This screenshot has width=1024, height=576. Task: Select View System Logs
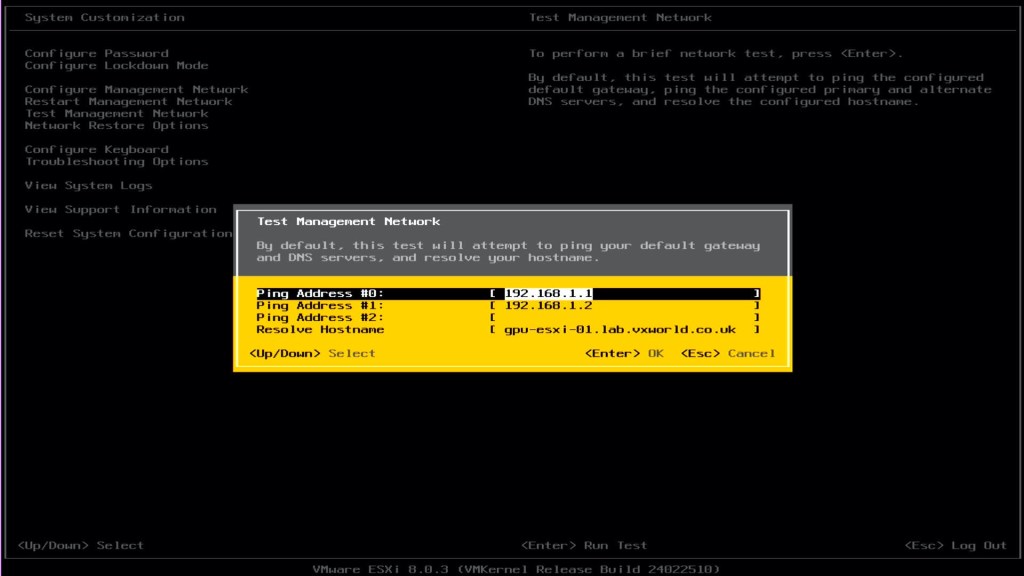pyautogui.click(x=88, y=185)
